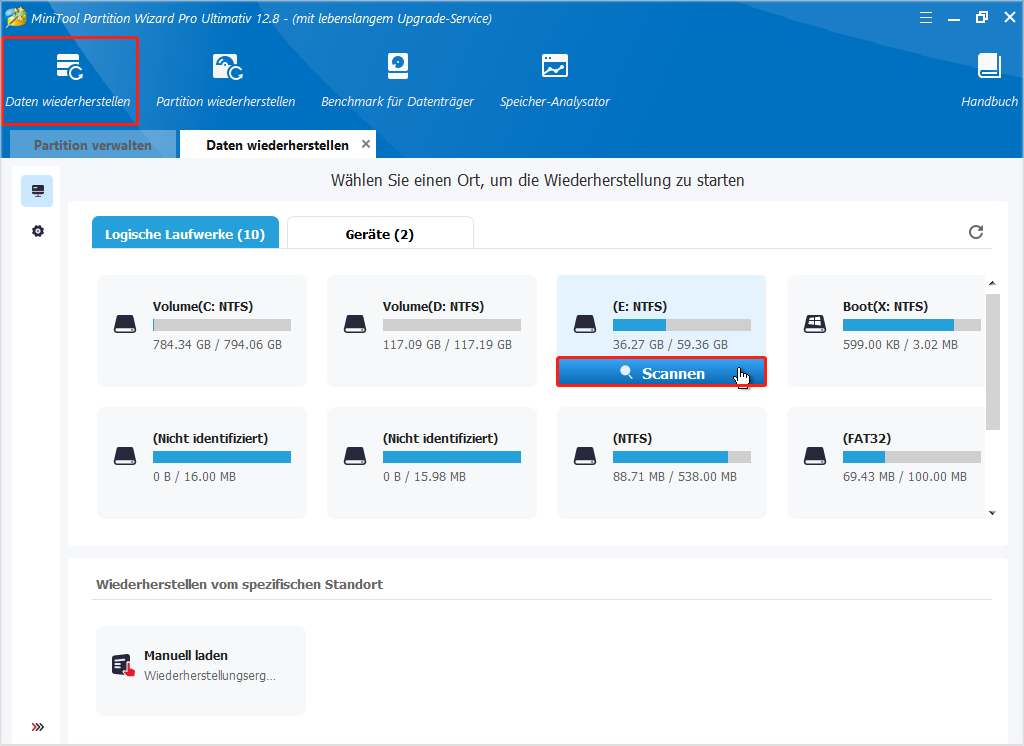The image size is (1024, 746).
Task: Click MiniTool app logo in title bar
Action: pyautogui.click(x=16, y=18)
